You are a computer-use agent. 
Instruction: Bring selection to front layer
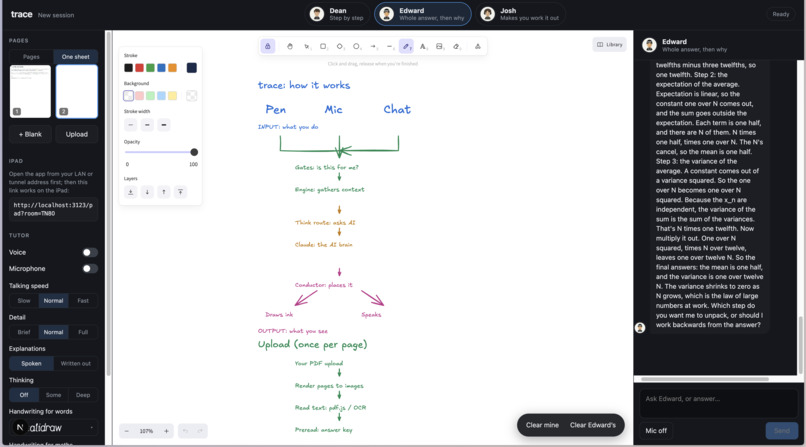[180, 192]
